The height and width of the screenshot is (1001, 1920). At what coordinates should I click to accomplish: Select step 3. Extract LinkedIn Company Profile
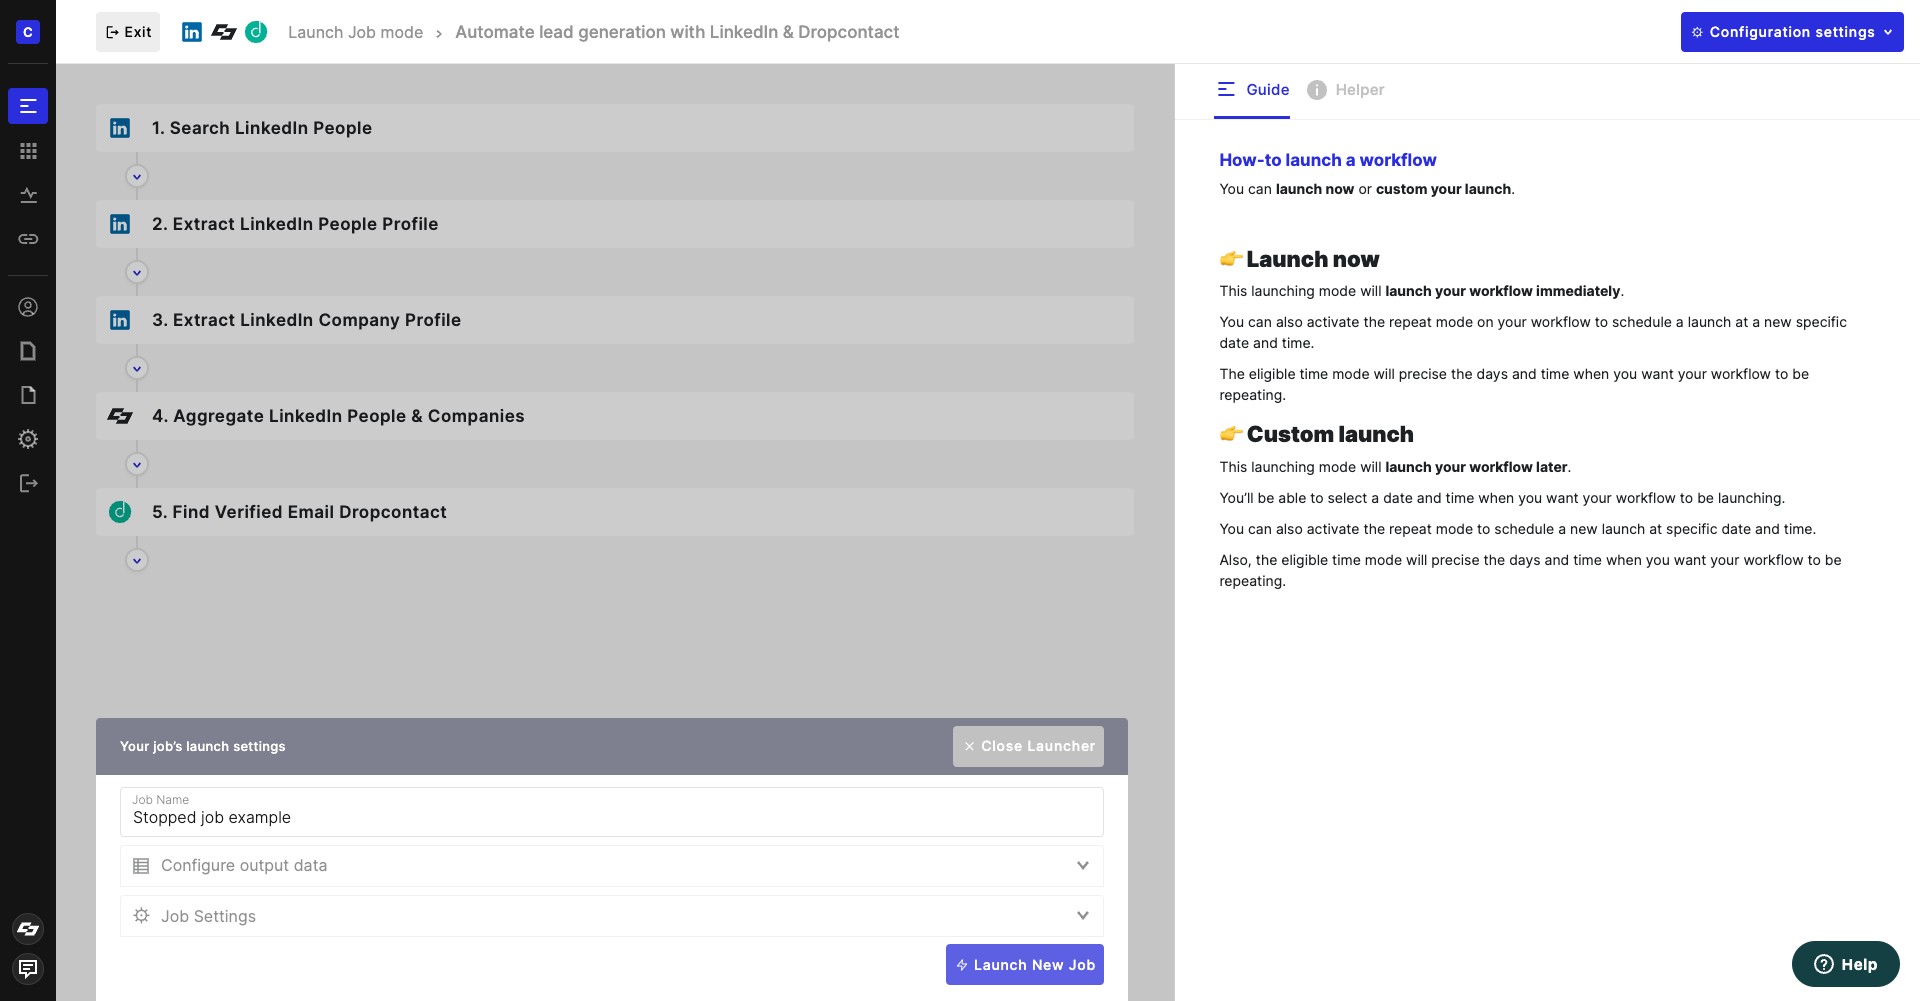tap(615, 320)
